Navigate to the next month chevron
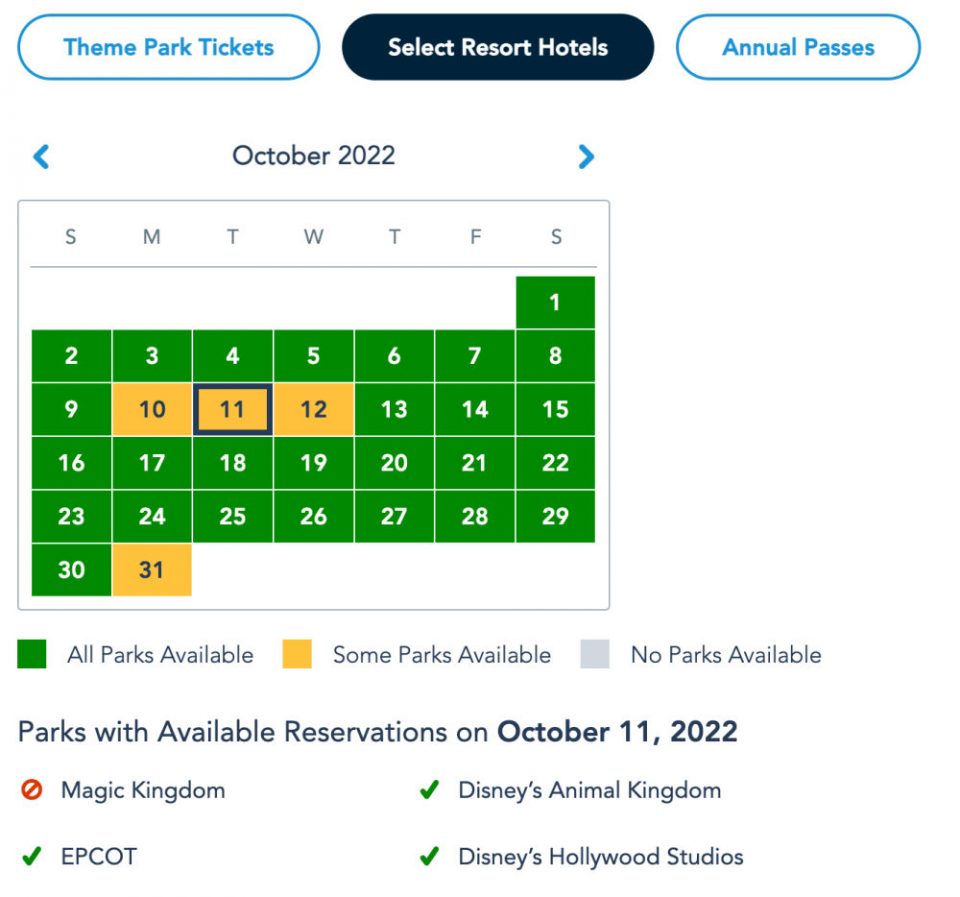The height and width of the screenshot is (897, 960). [x=587, y=156]
